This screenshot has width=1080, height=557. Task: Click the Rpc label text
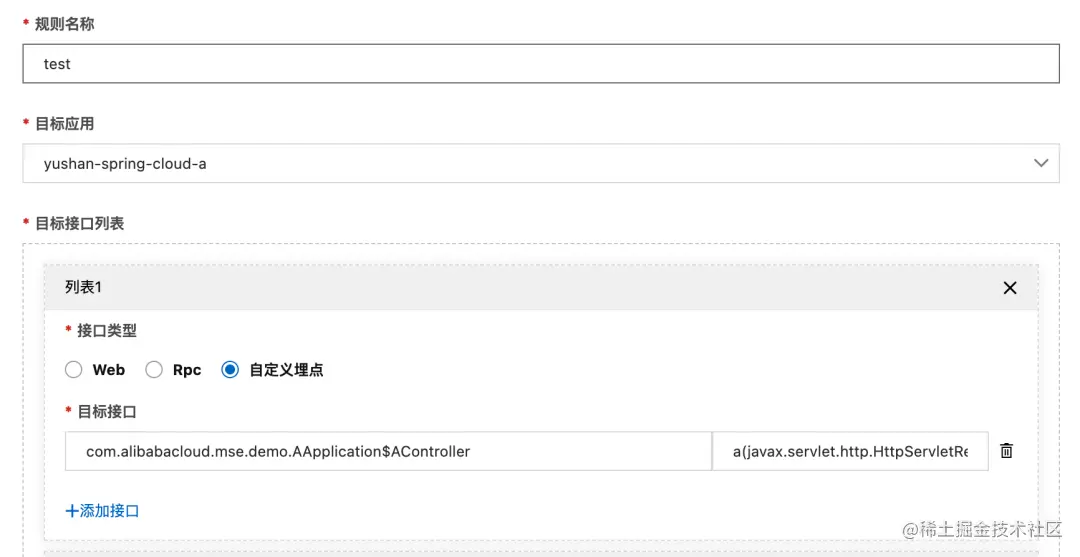coord(187,370)
